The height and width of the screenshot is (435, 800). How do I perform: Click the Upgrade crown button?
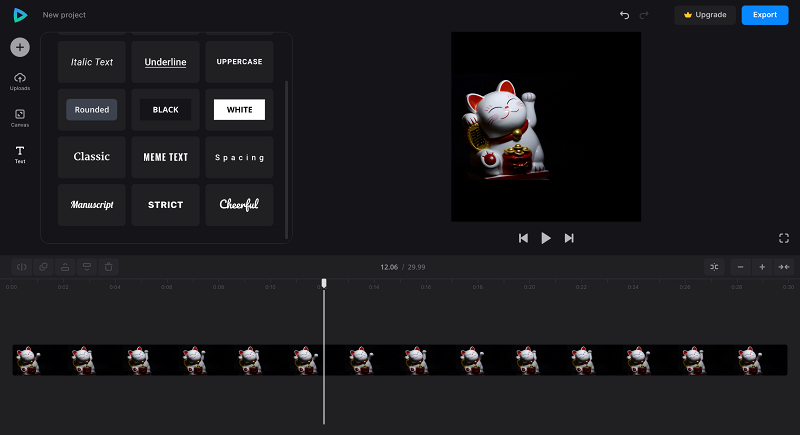pos(705,15)
